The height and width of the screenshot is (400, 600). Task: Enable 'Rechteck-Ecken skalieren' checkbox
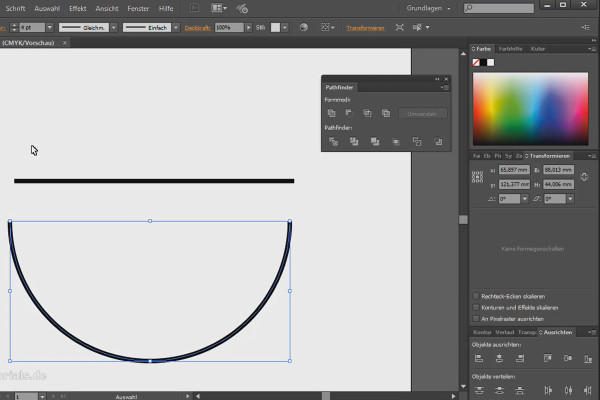tap(475, 296)
